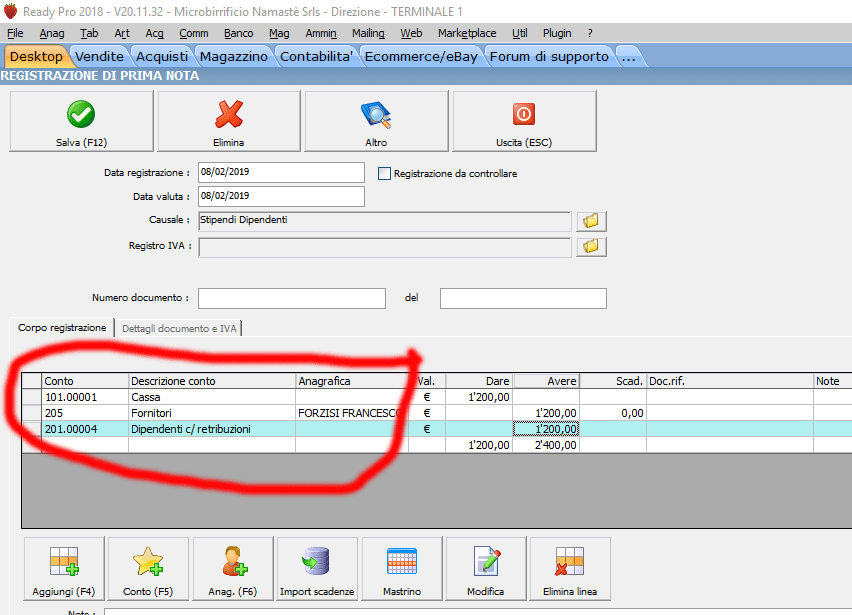Click the Dare column header
Image resolution: width=852 pixels, height=615 pixels.
pos(479,381)
